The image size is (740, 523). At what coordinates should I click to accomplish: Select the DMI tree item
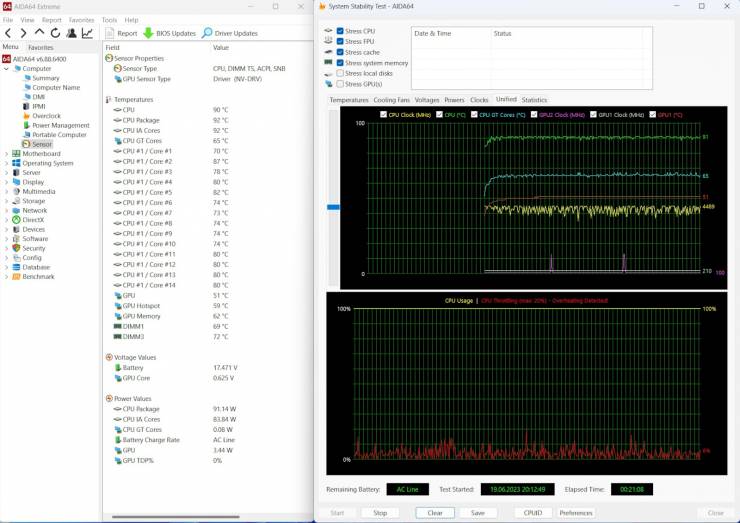click(39, 97)
